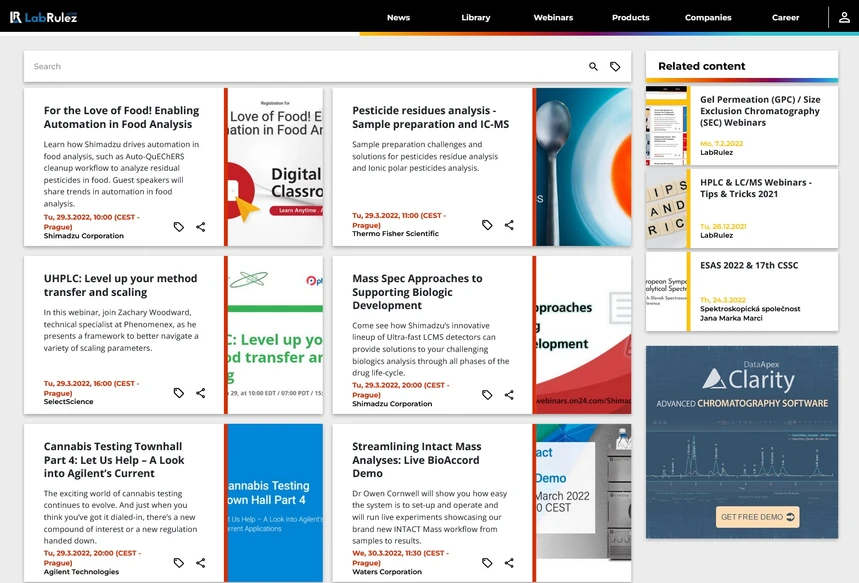This screenshot has height=583, width=859.
Task: Open Cannabis Testing Townhall Part 4 title
Action: click(114, 460)
